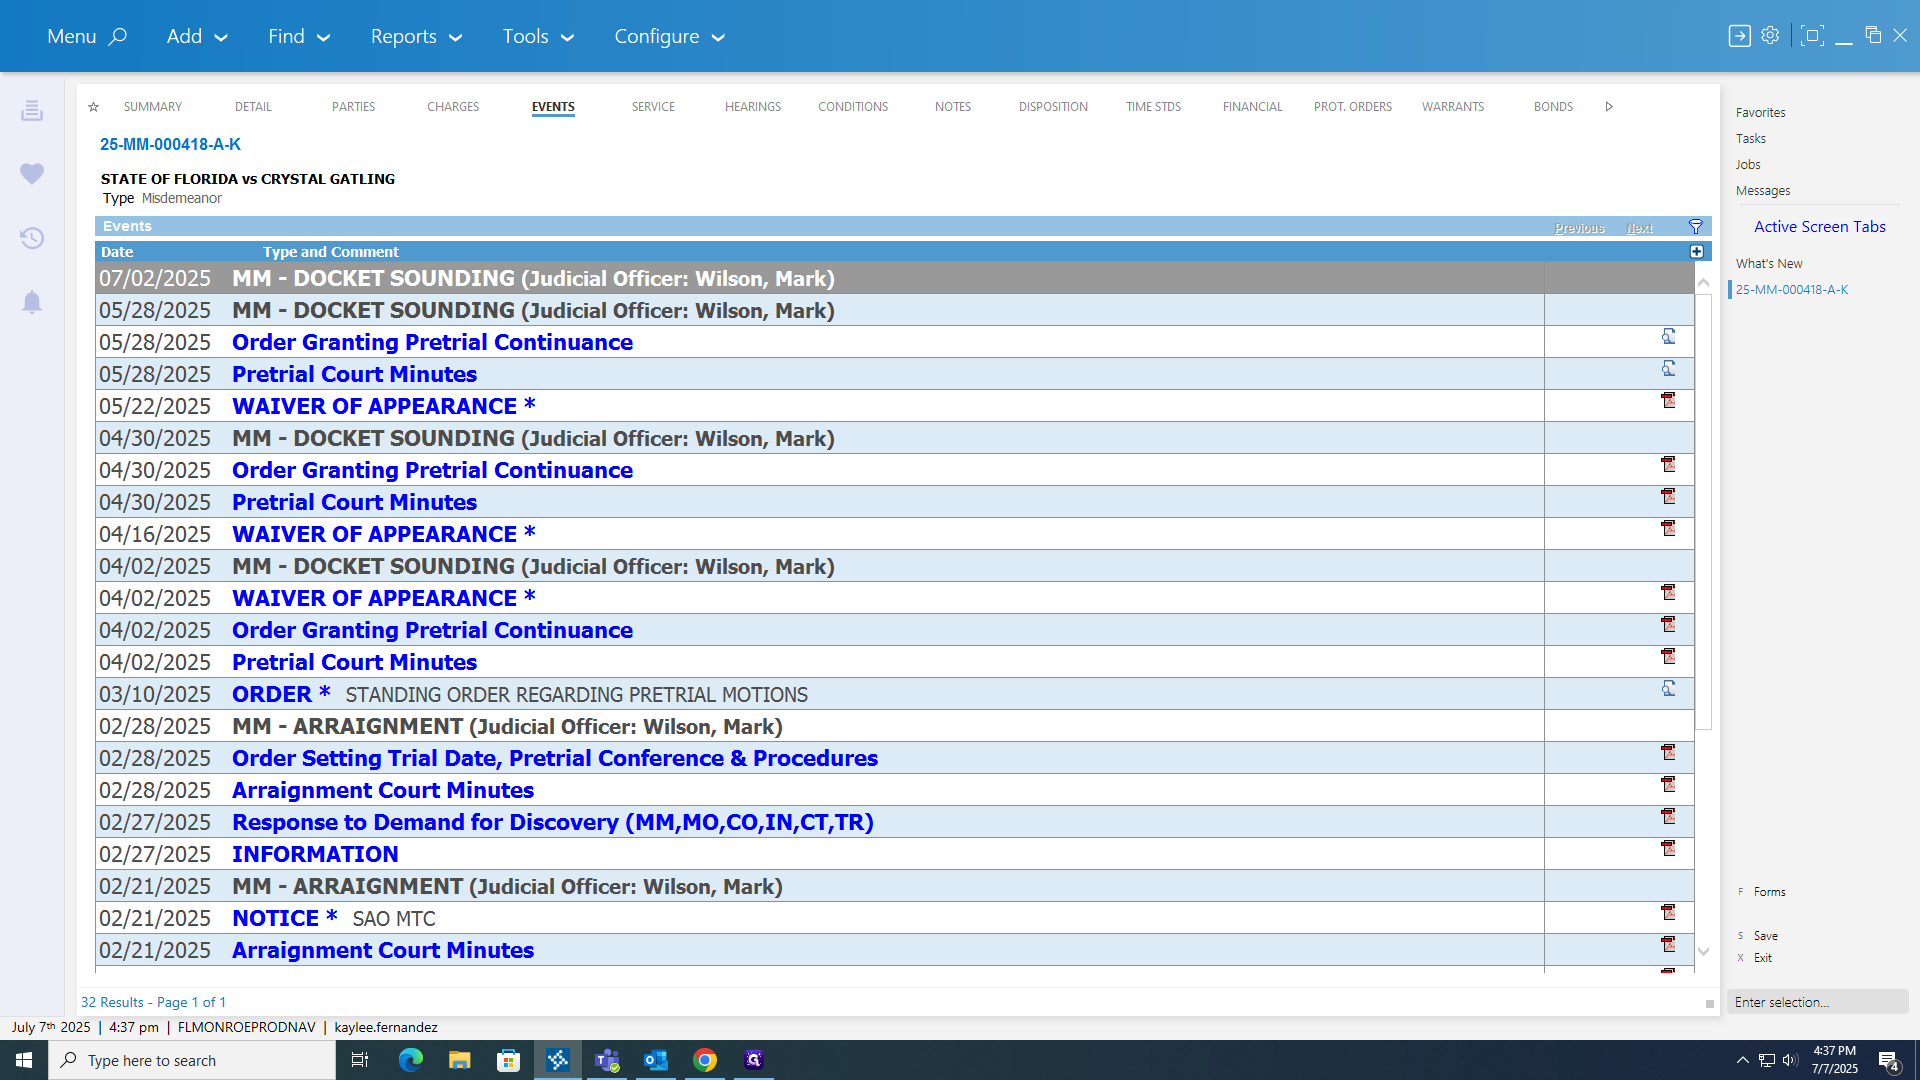Open Favorites in right panel
Viewport: 1920px width, 1080px height.
[1760, 113]
